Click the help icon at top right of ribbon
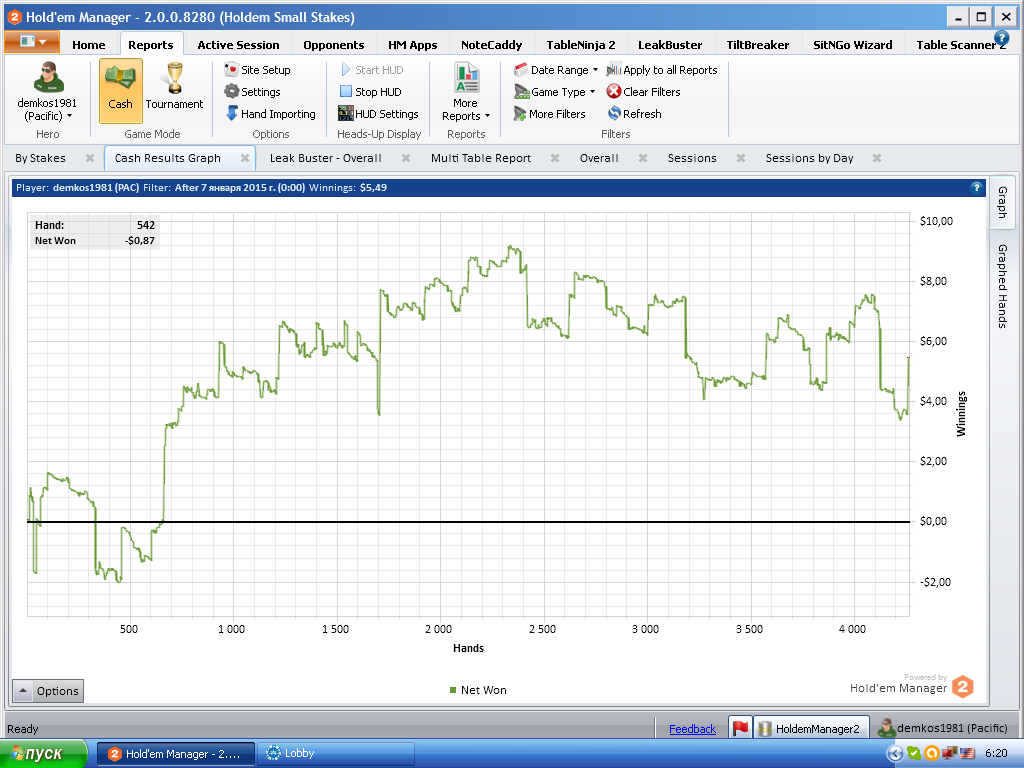 [x=1001, y=39]
